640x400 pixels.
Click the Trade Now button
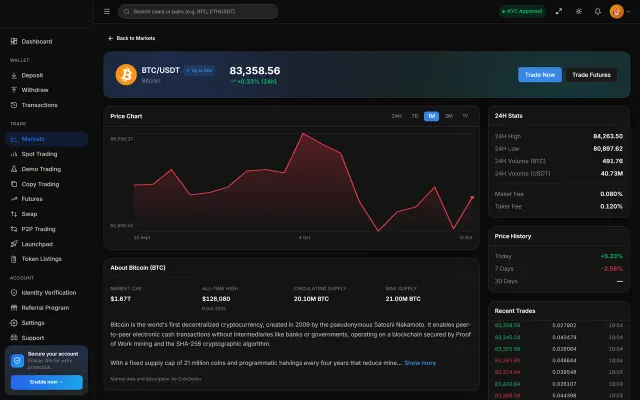pyautogui.click(x=540, y=75)
